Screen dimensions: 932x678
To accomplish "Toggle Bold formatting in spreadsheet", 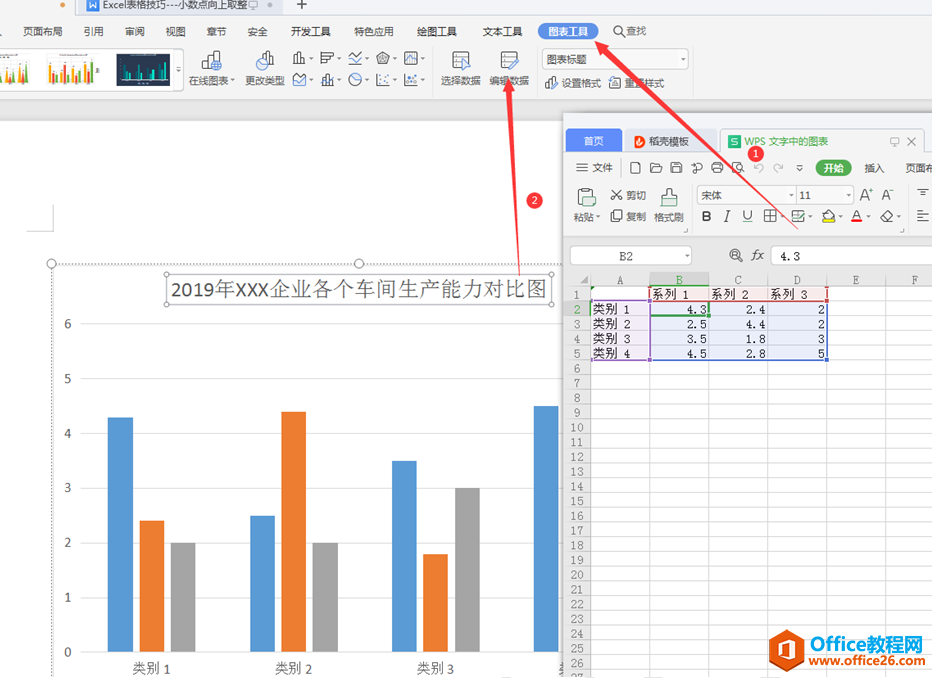I will (x=706, y=216).
